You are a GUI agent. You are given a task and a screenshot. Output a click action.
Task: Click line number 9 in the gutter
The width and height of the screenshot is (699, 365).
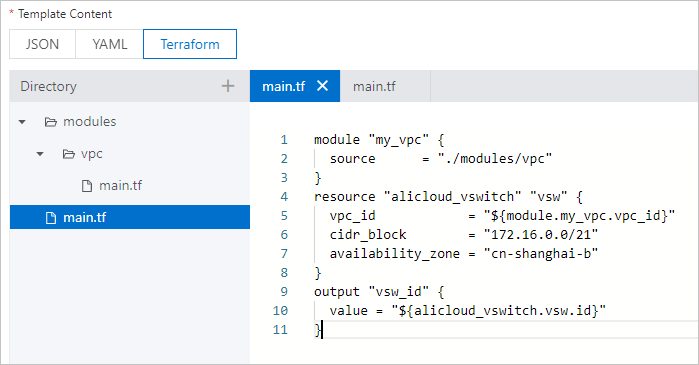coord(284,292)
